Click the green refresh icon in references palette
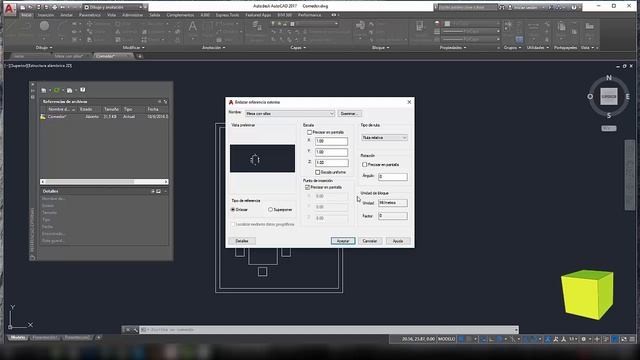Screen dimensions: 640x360 coord(57,90)
